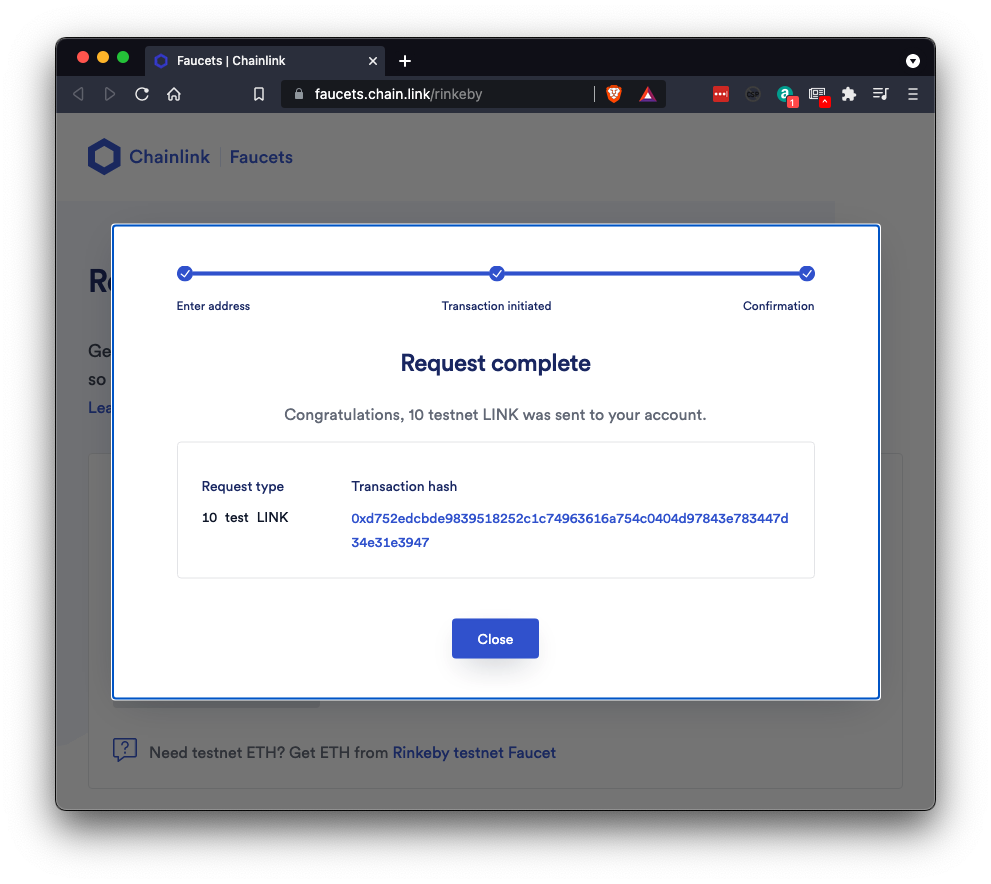The width and height of the screenshot is (991, 884).
Task: Open the green extension with badge 1
Action: point(786,95)
